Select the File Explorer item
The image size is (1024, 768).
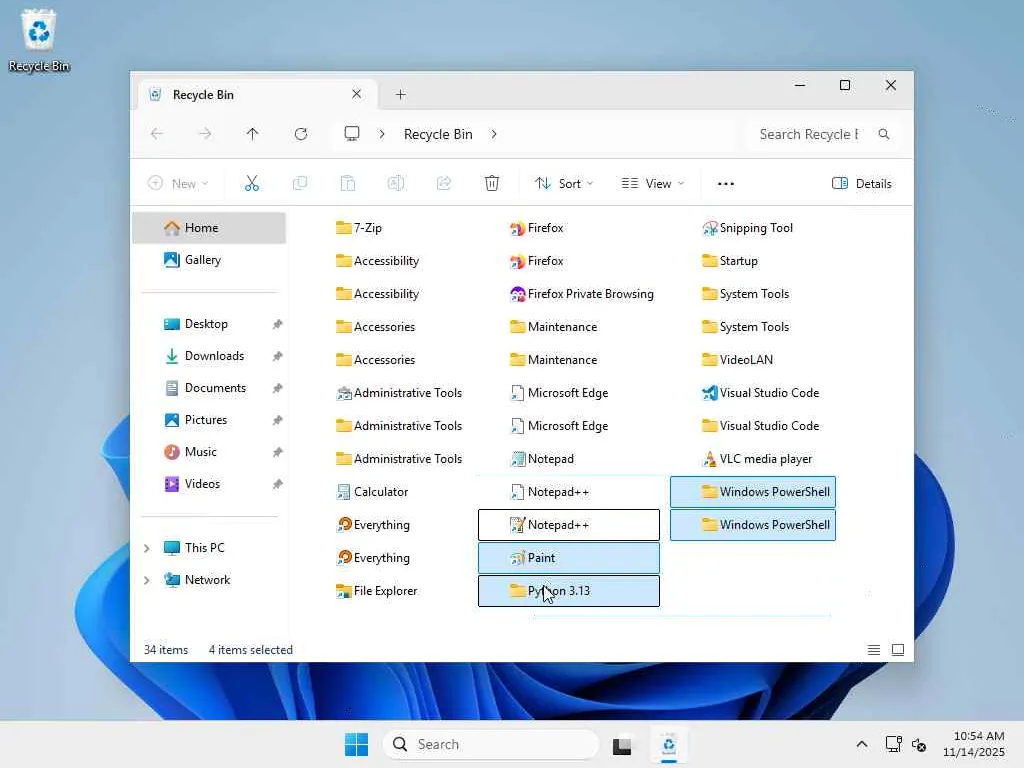coord(376,591)
